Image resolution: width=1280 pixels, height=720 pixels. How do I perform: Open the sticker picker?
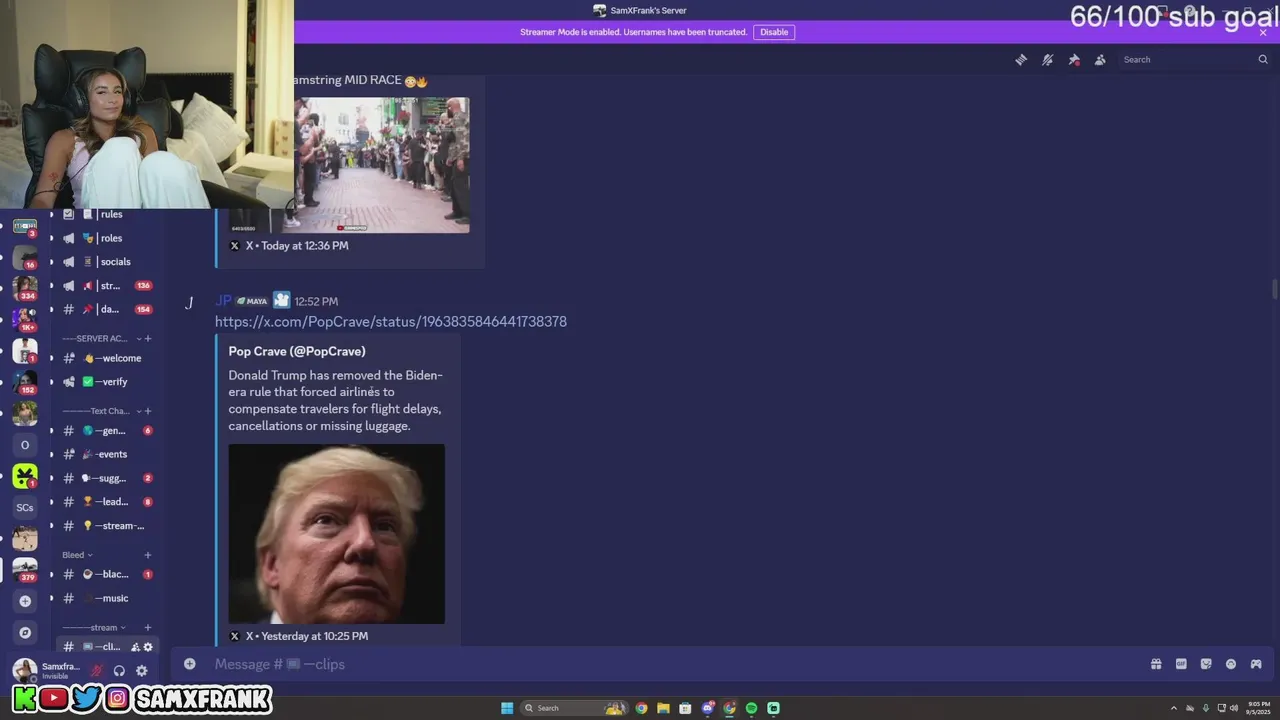pyautogui.click(x=1206, y=664)
